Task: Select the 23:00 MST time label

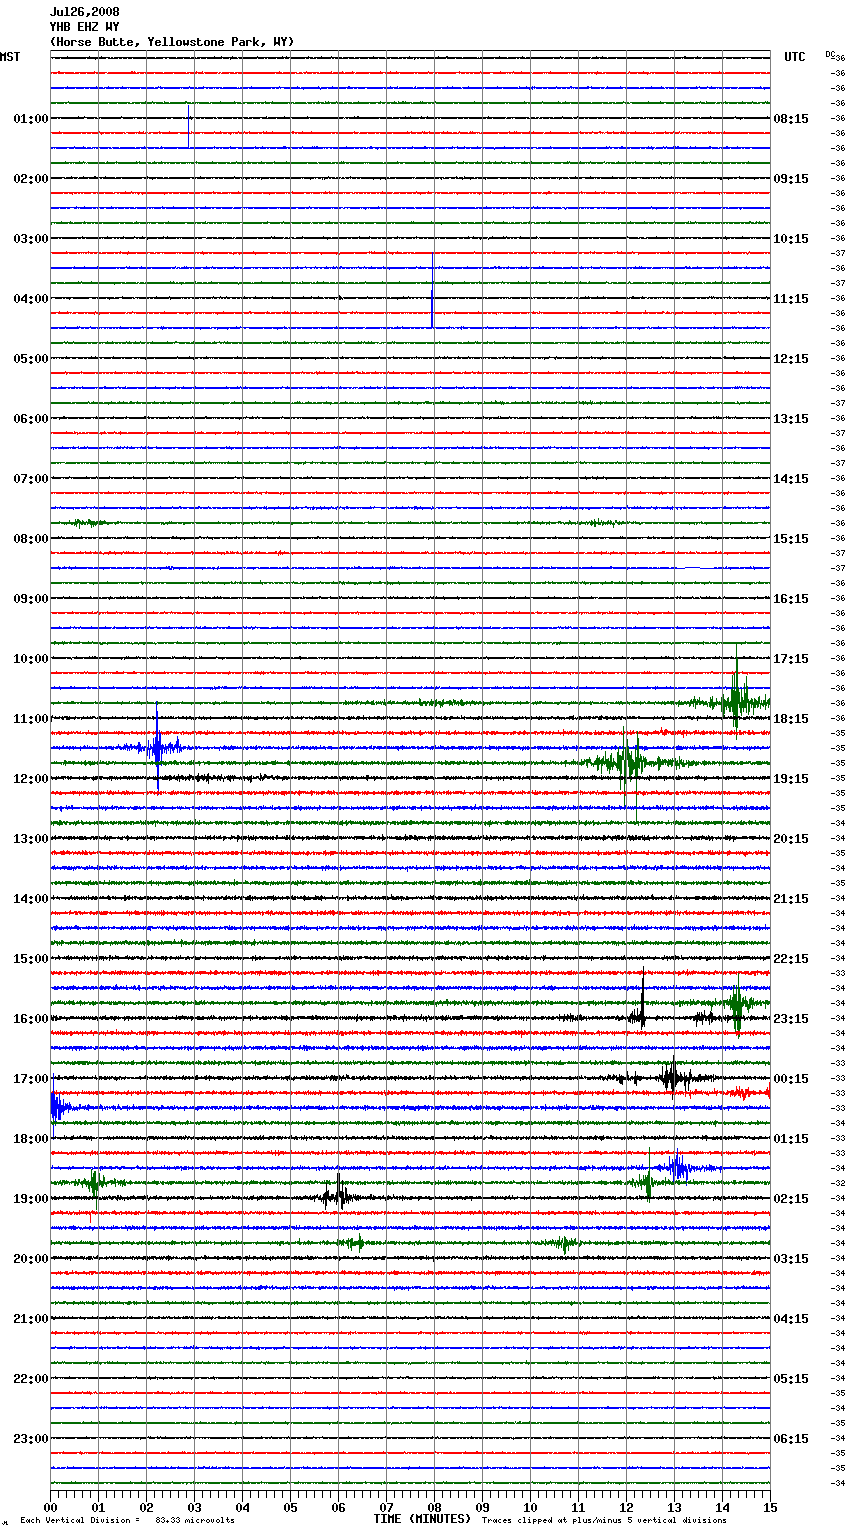Action: click(x=31, y=1439)
